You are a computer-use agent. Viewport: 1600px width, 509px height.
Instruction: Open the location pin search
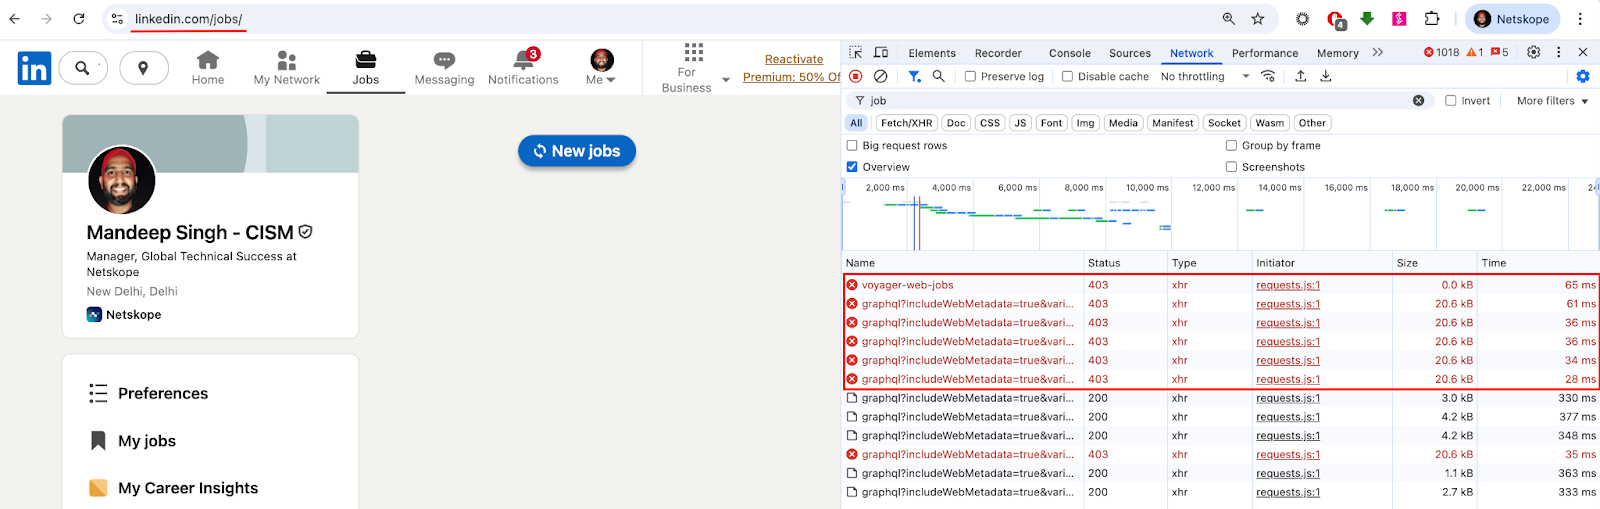point(144,68)
